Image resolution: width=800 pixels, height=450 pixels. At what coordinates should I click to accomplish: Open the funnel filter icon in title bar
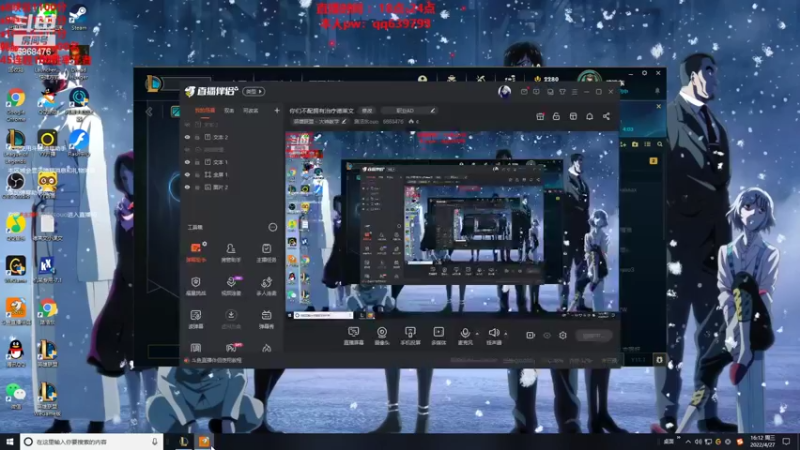coord(562,92)
